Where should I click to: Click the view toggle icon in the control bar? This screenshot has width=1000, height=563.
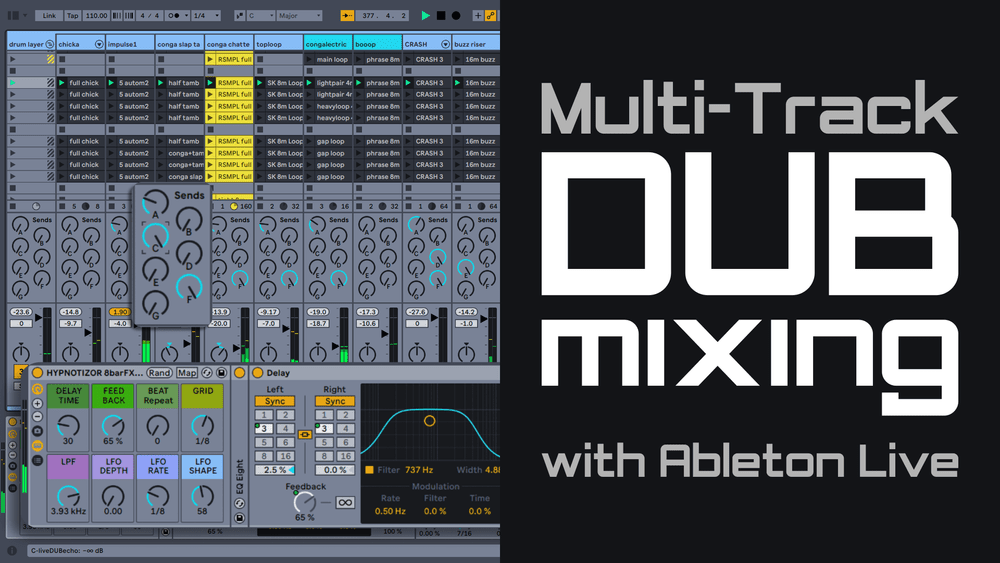[13, 15]
